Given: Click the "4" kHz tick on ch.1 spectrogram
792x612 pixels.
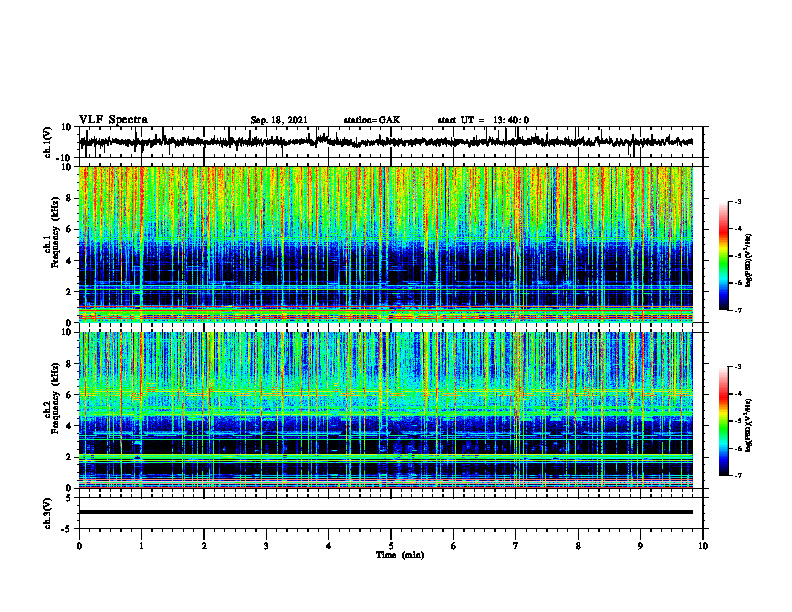Looking at the screenshot, I should [70, 261].
